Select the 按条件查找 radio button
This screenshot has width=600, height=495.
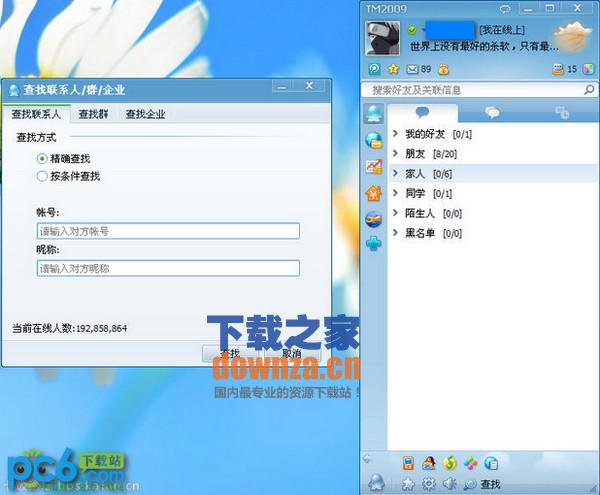(x=42, y=176)
